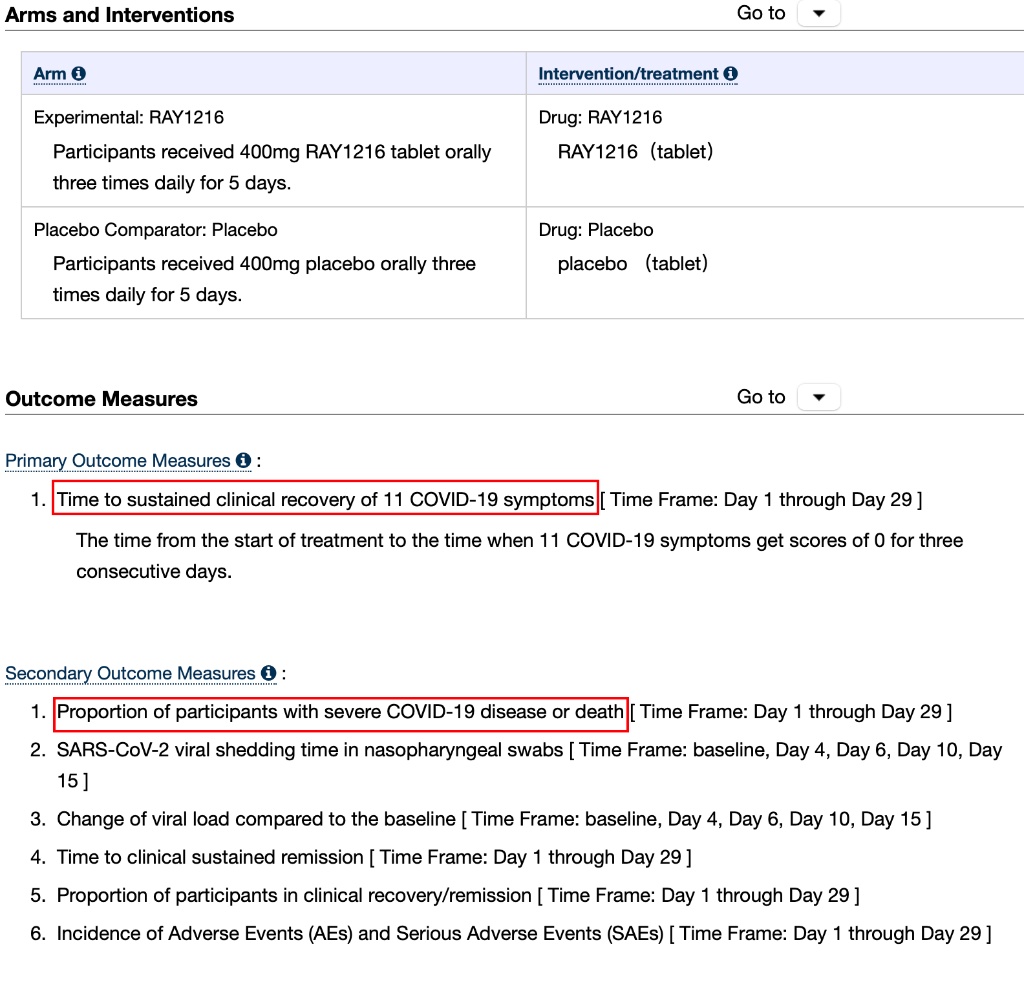Viewport: 1024px width, 992px height.
Task: Click the info icon beside Arm header
Action: pyautogui.click(x=78, y=75)
